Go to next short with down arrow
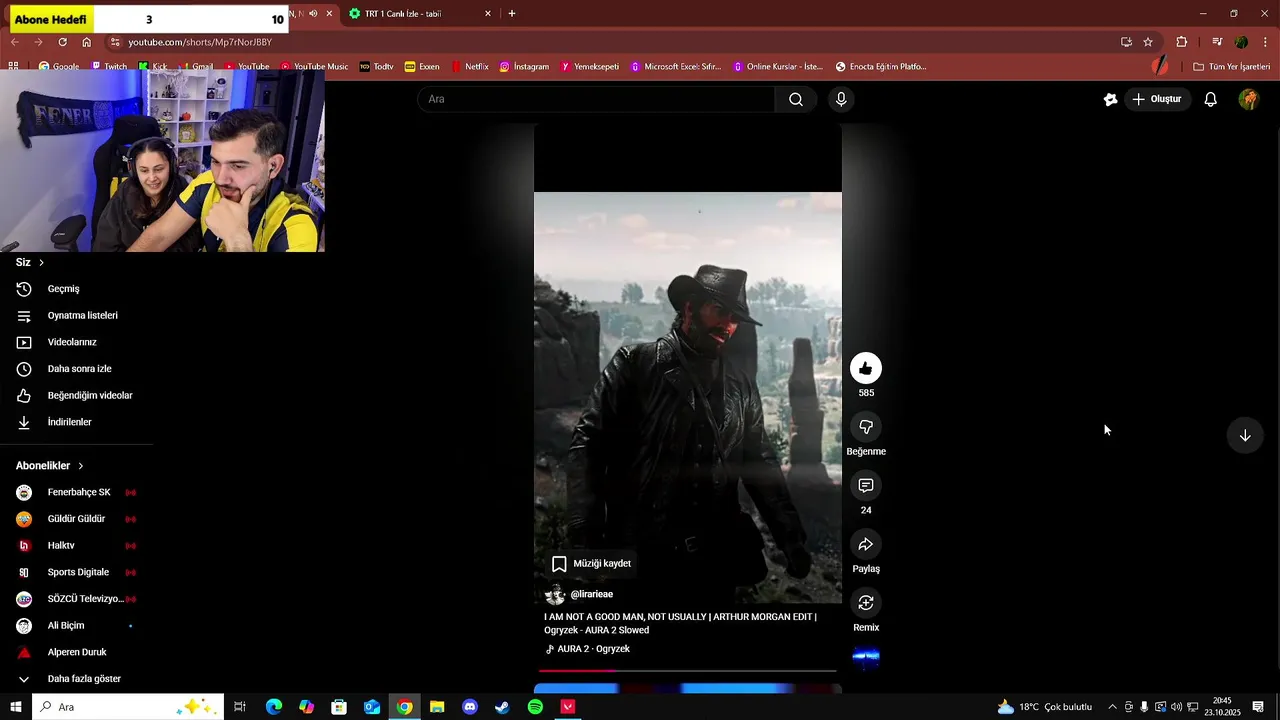 (1245, 435)
